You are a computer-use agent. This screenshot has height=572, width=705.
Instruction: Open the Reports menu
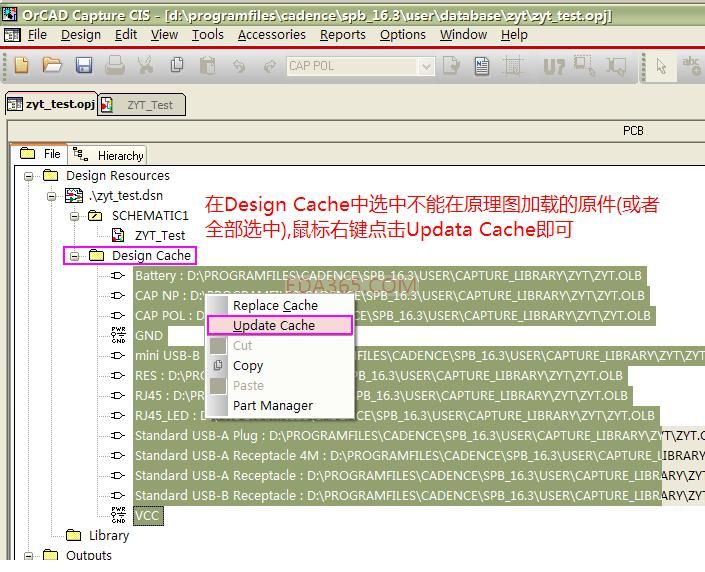[x=343, y=35]
